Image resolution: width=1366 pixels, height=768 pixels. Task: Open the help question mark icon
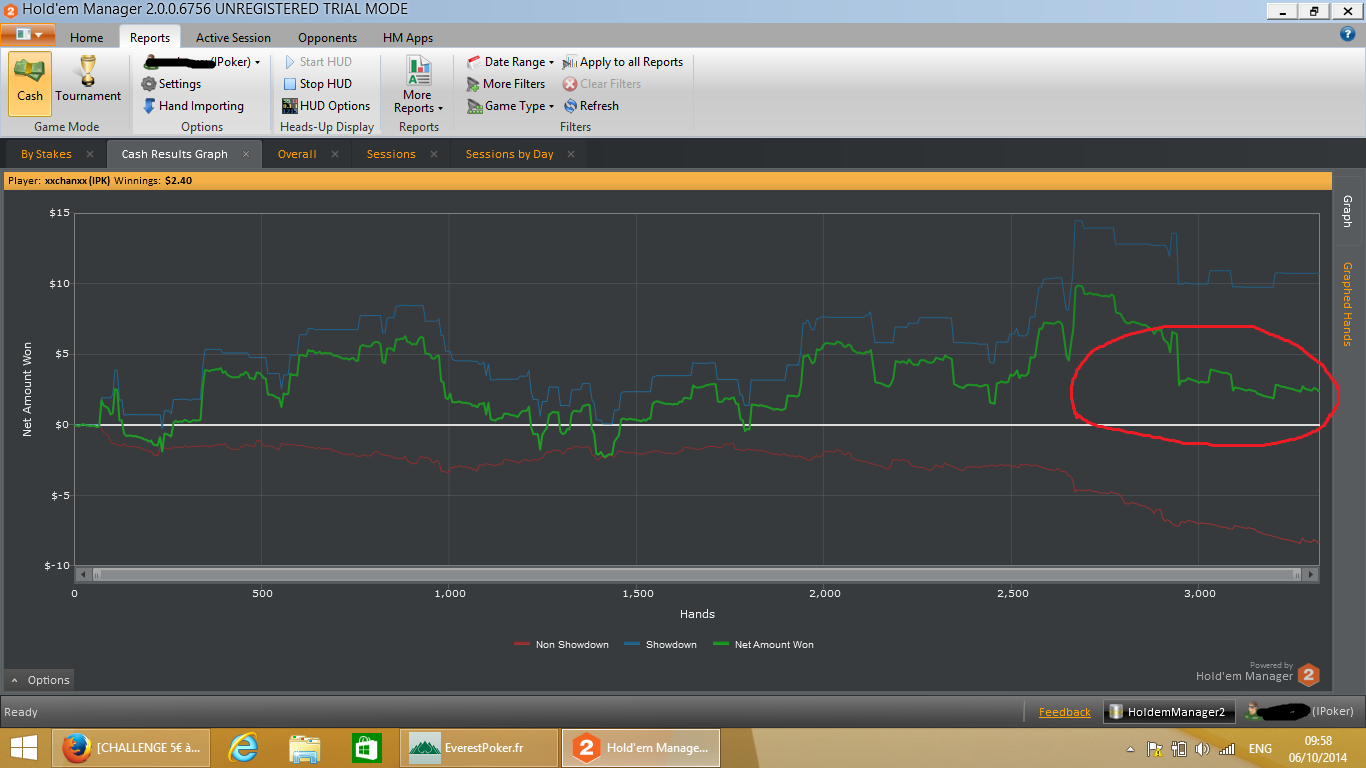point(1347,34)
